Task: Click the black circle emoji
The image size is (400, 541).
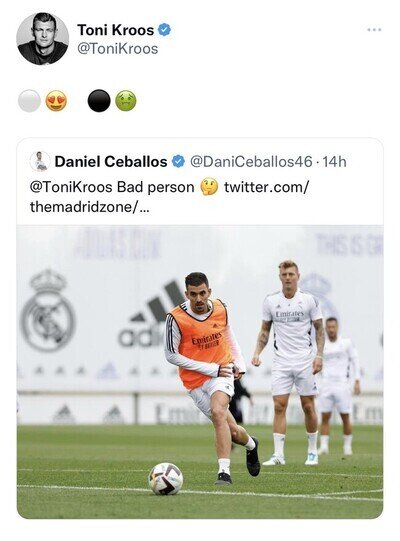Action: tap(99, 101)
